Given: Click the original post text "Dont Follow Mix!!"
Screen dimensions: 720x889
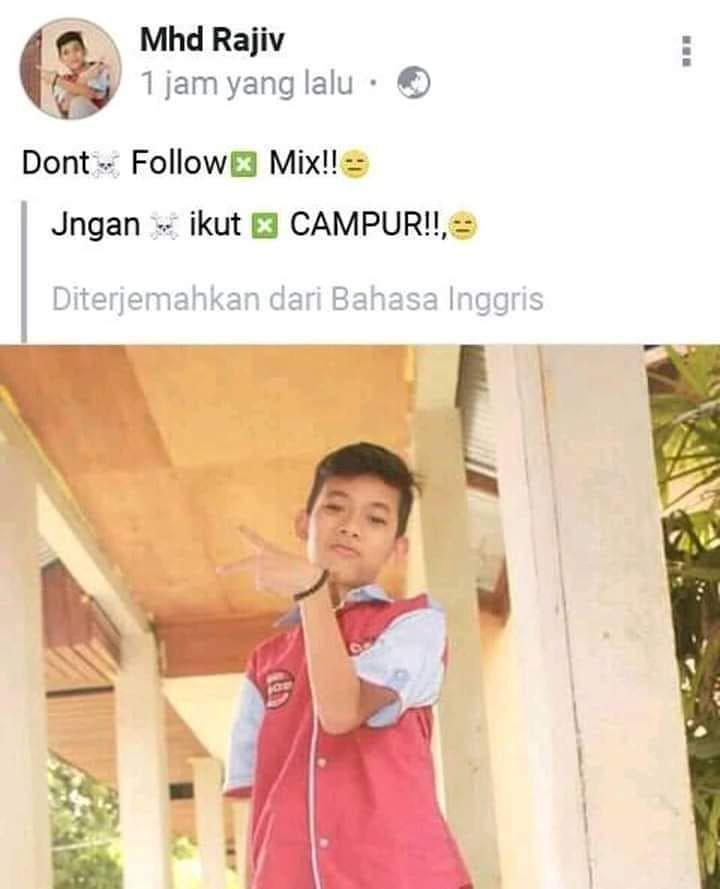Looking at the screenshot, I should (196, 164).
